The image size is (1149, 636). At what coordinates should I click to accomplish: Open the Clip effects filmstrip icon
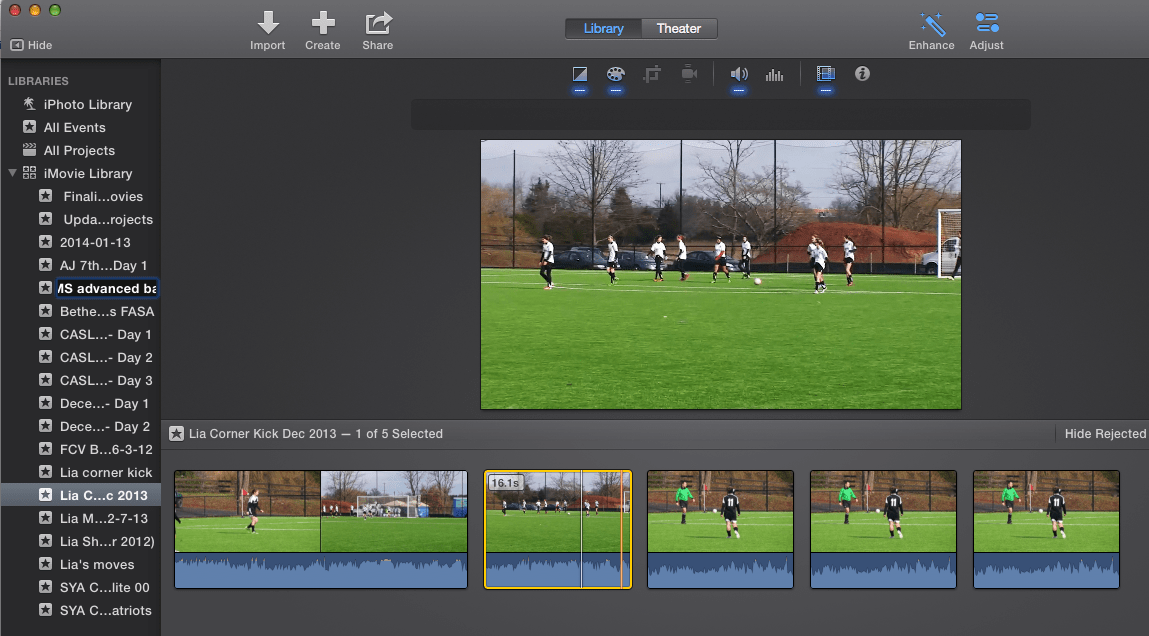point(825,74)
